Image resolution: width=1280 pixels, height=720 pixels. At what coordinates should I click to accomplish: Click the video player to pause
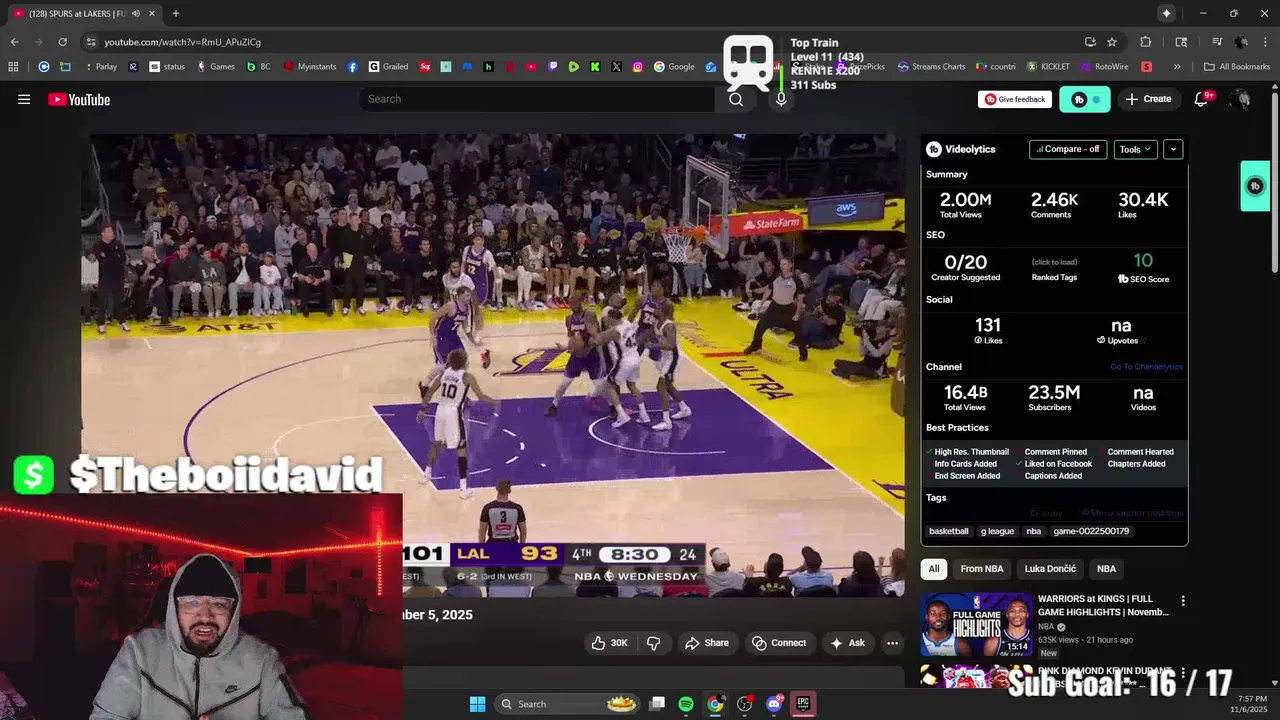pyautogui.click(x=493, y=365)
